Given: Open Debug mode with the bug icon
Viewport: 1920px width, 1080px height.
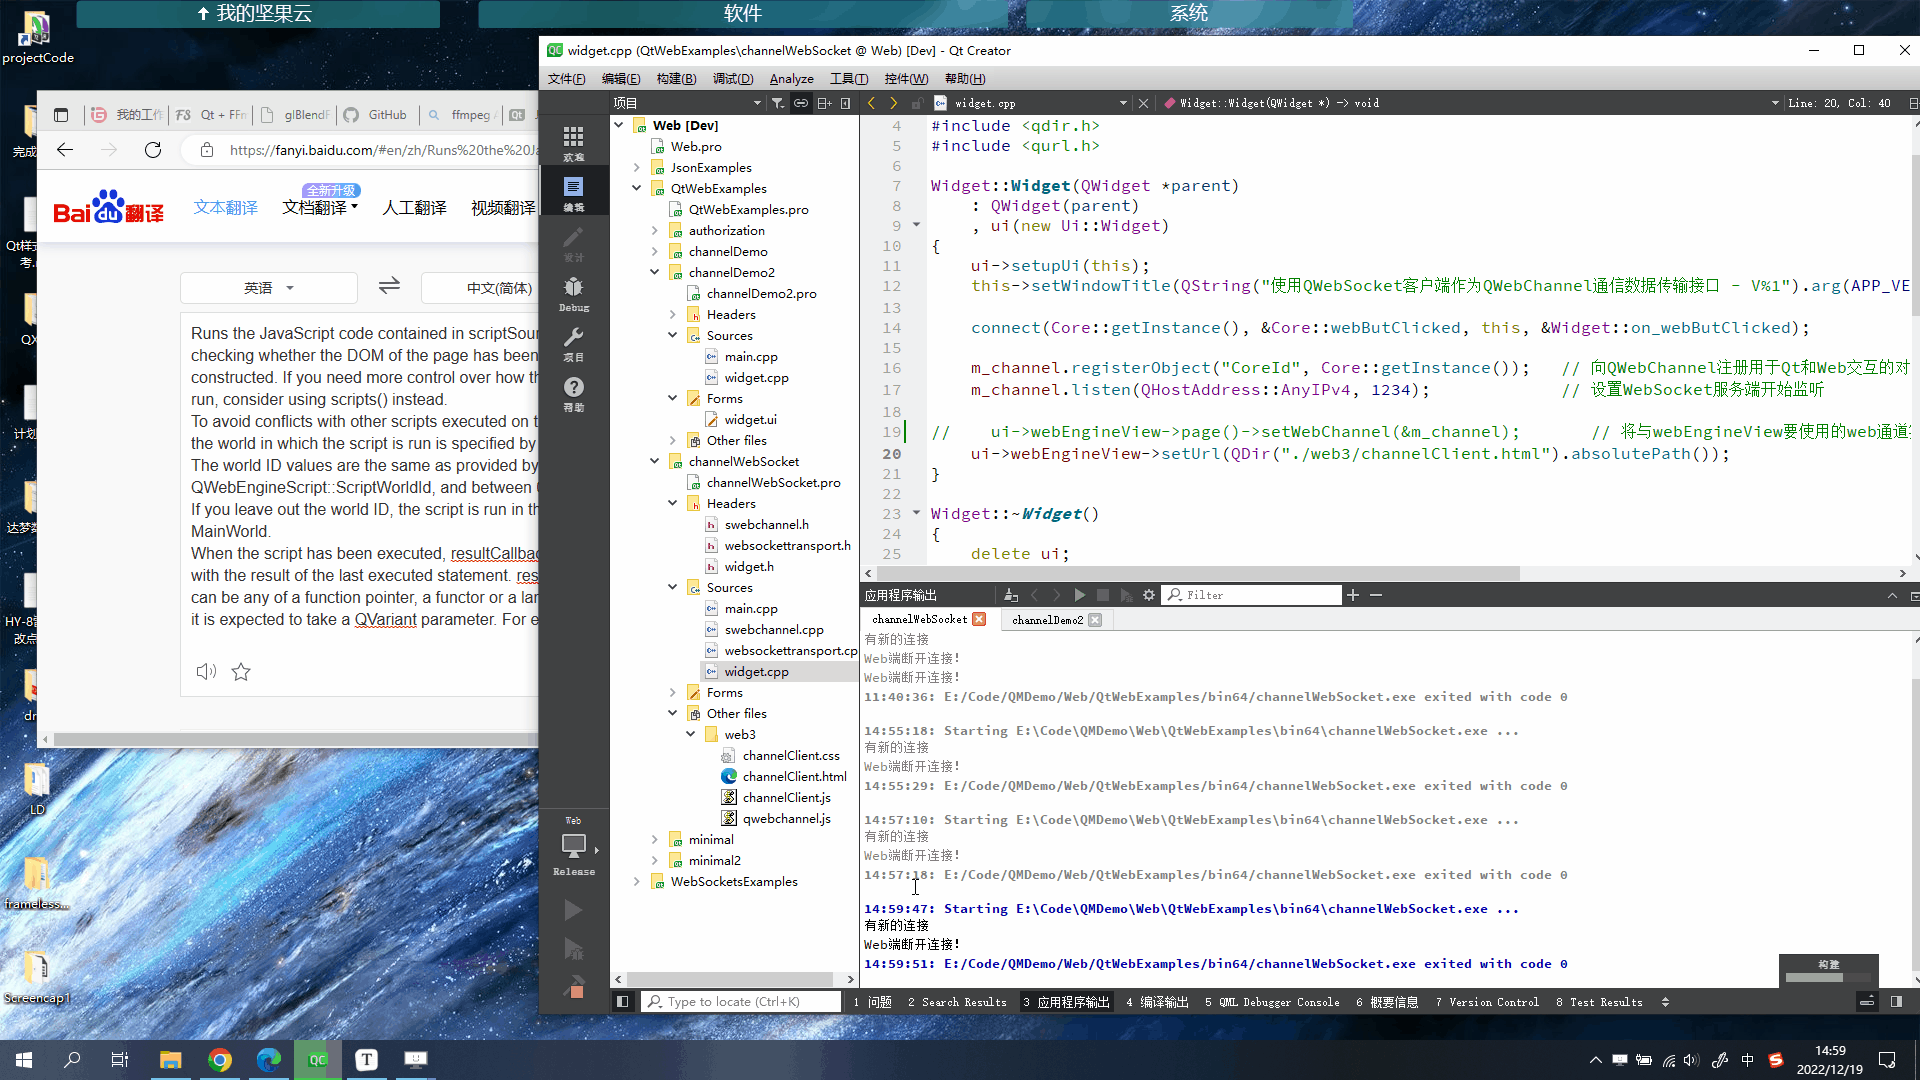Looking at the screenshot, I should coord(573,293).
